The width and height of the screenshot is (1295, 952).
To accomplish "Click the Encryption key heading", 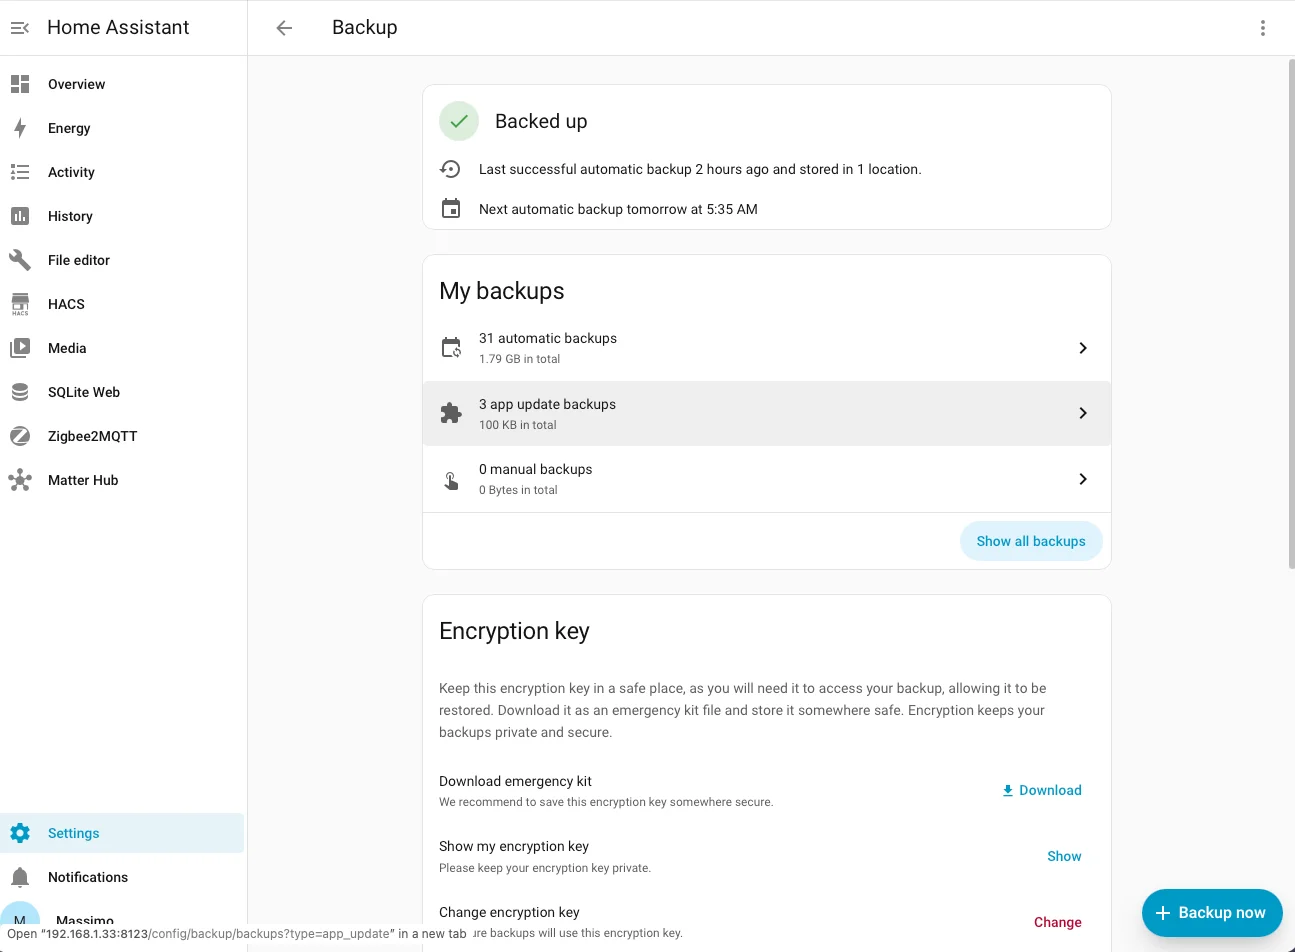I will click(x=514, y=631).
